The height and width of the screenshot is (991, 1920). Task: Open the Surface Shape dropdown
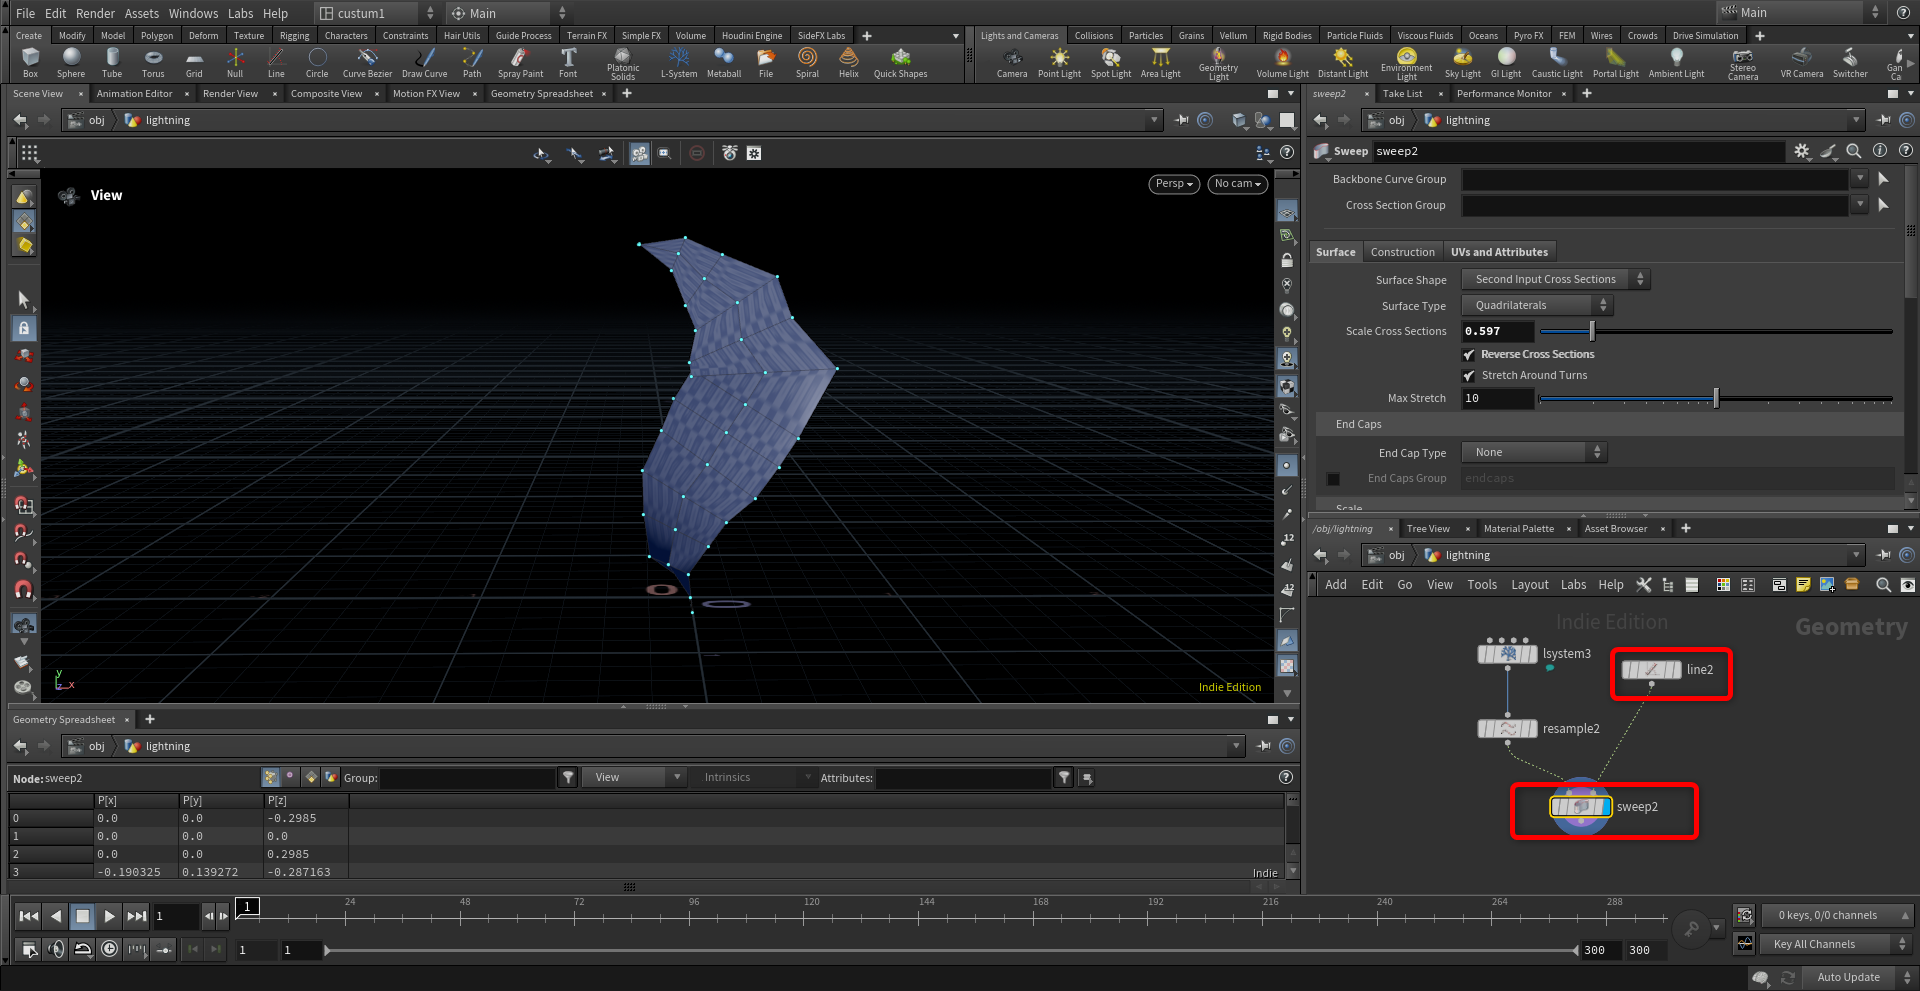(x=1555, y=280)
